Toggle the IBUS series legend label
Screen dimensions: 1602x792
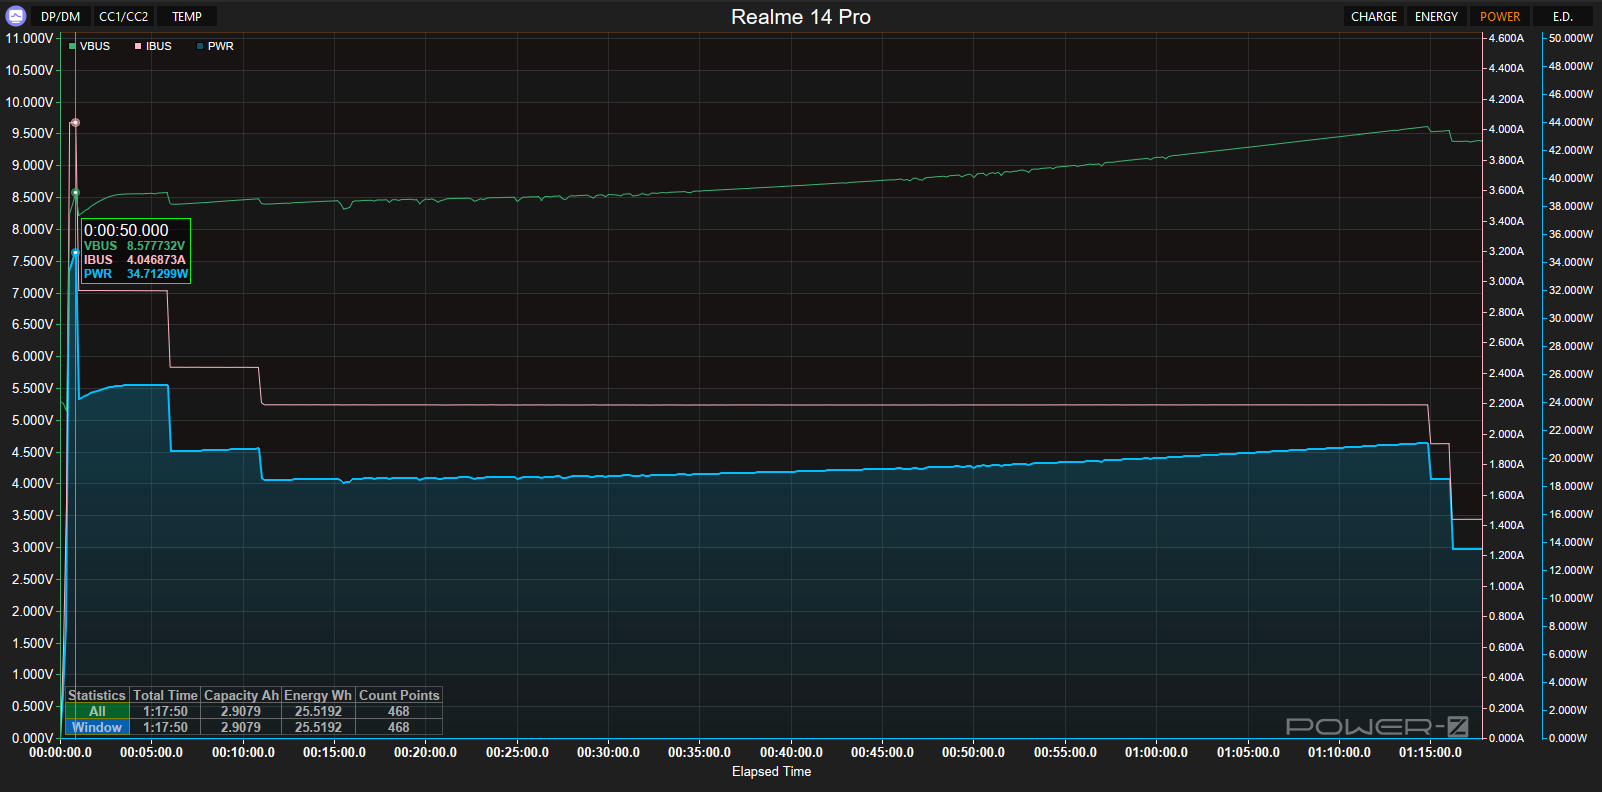click(159, 47)
